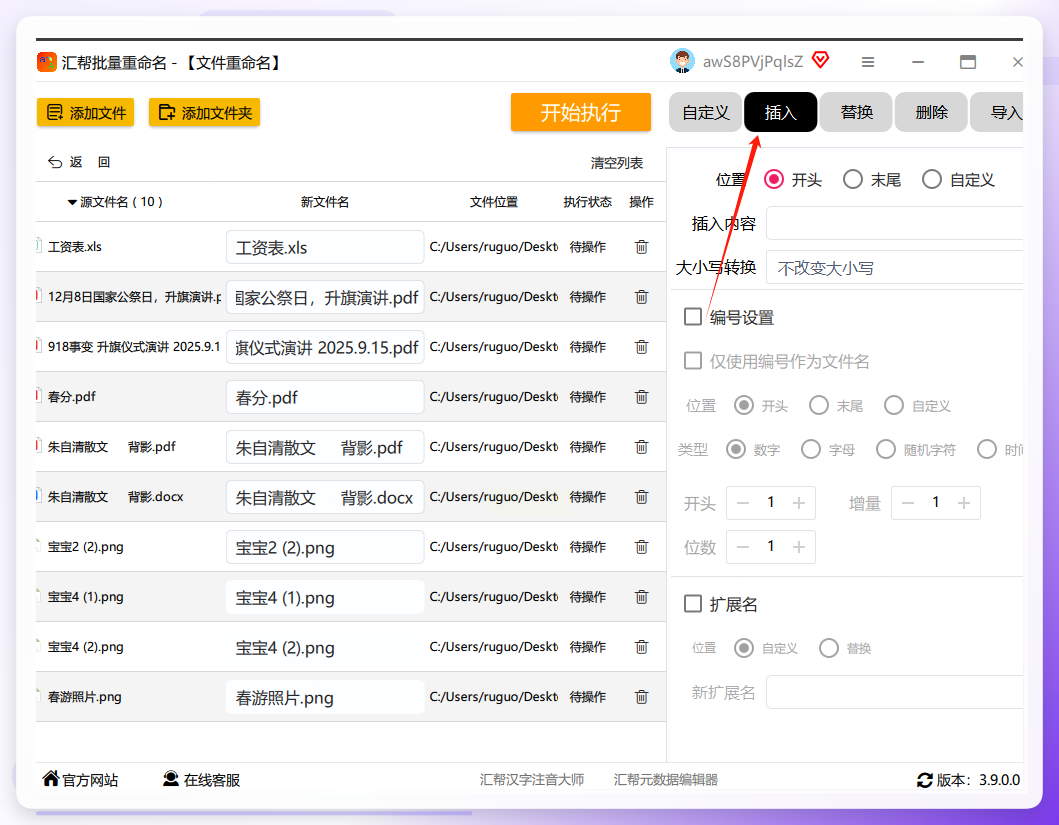Switch to the 自定义 tab
1059x825 pixels.
click(x=705, y=112)
